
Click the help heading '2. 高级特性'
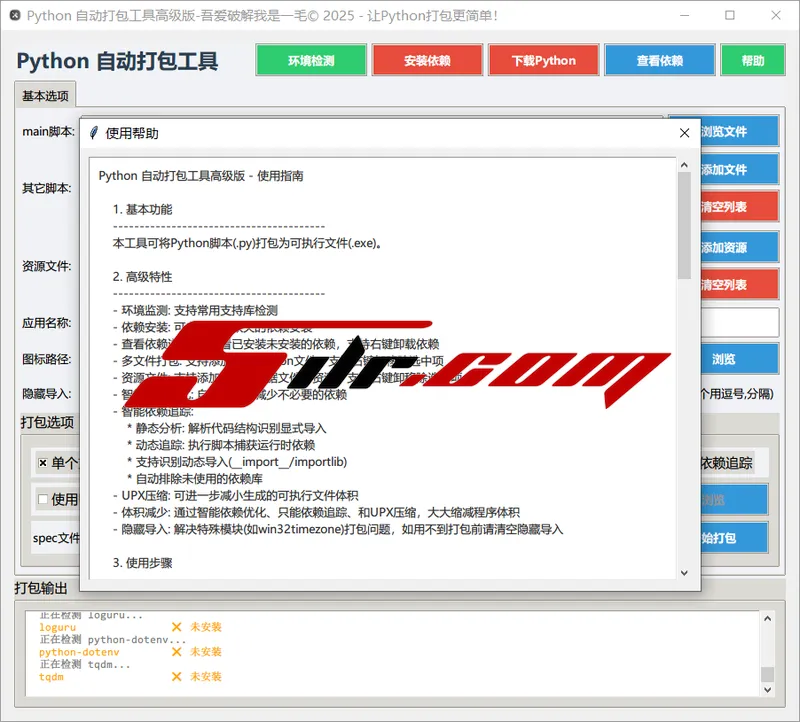(142, 277)
